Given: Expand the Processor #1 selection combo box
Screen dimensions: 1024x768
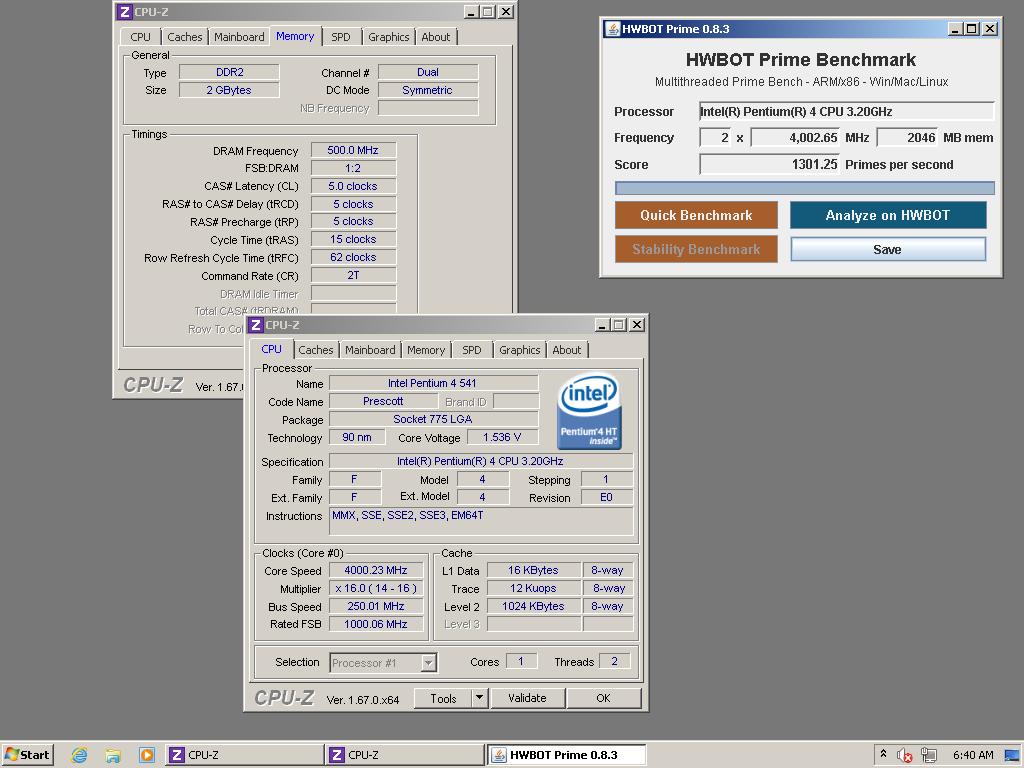Looking at the screenshot, I should coord(428,663).
